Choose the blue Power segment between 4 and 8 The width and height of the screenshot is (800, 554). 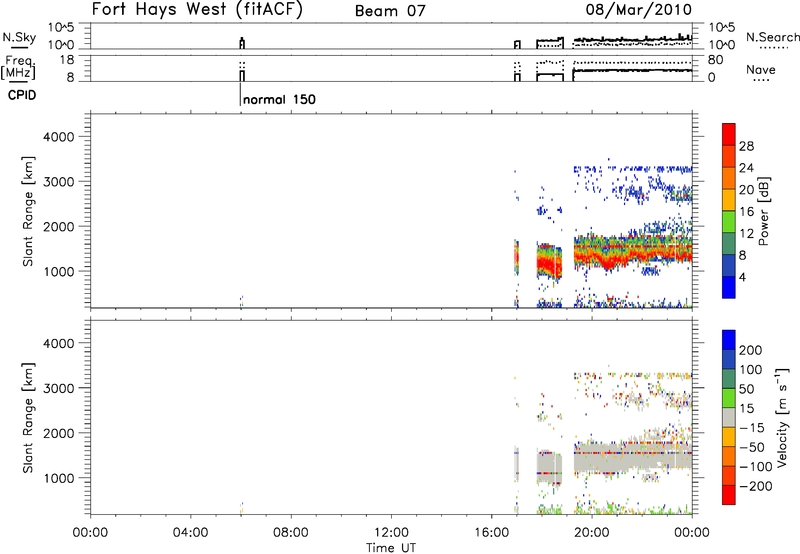729,265
